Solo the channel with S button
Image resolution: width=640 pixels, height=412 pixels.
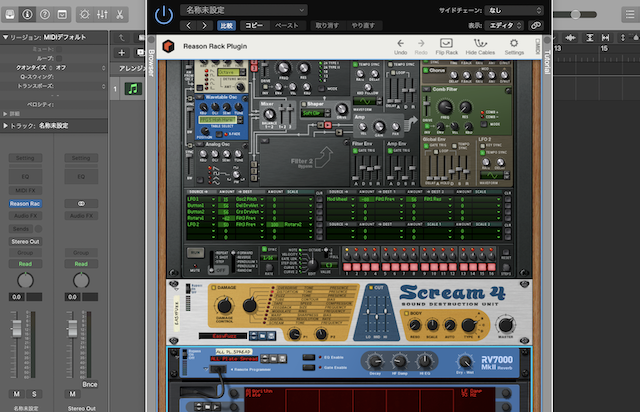[34, 393]
